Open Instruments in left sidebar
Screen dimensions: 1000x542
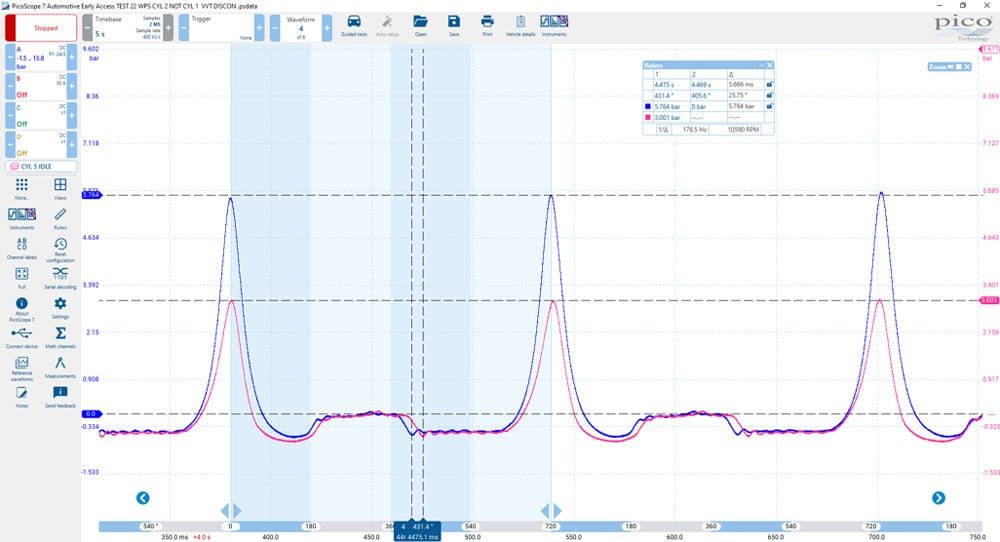pos(22,217)
